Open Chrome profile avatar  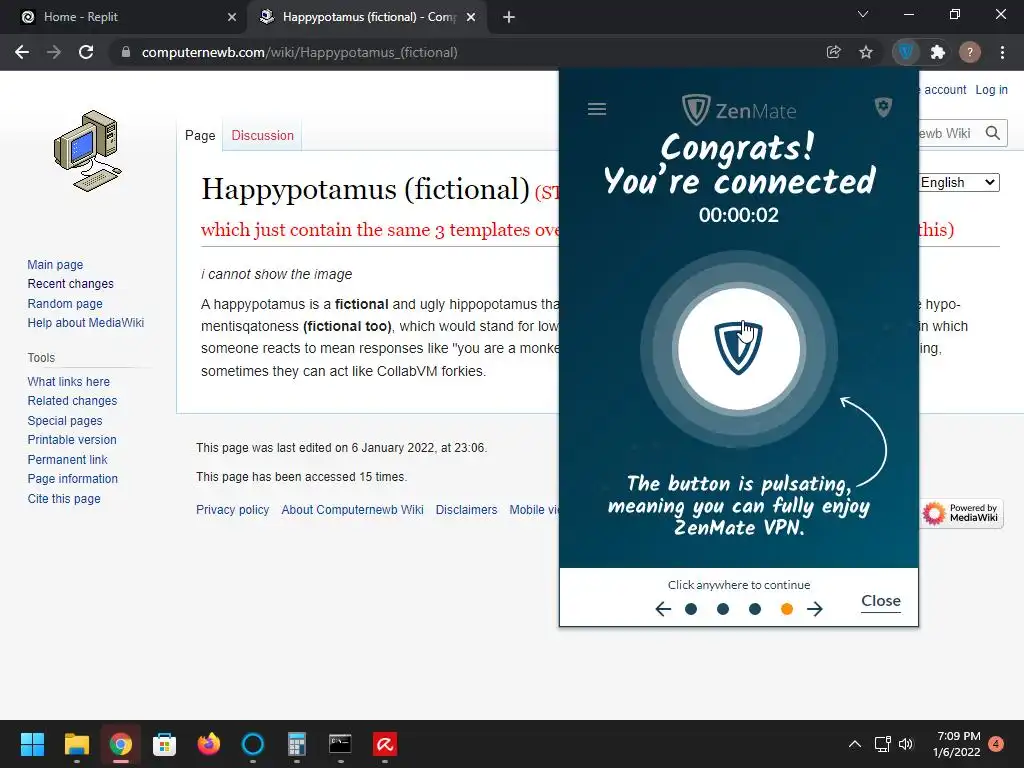[970, 52]
